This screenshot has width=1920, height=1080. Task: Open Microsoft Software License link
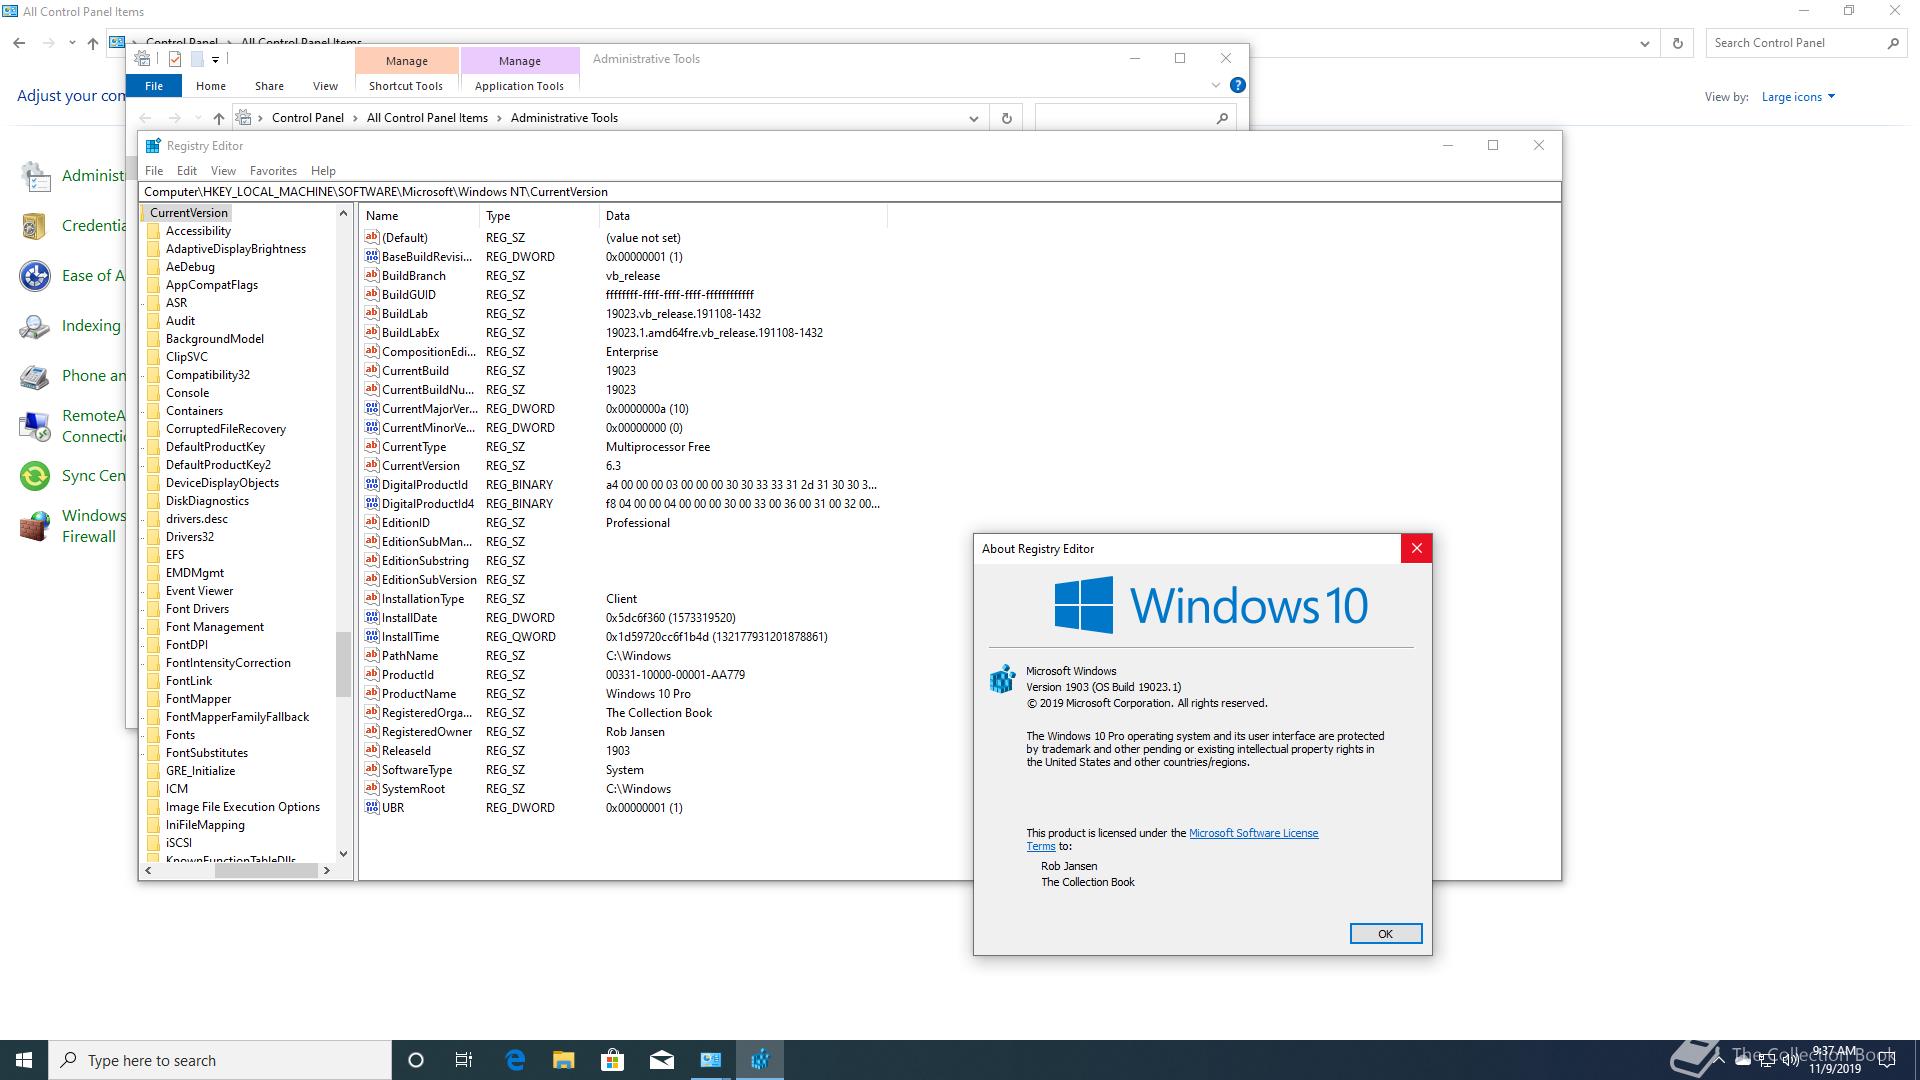[1253, 833]
